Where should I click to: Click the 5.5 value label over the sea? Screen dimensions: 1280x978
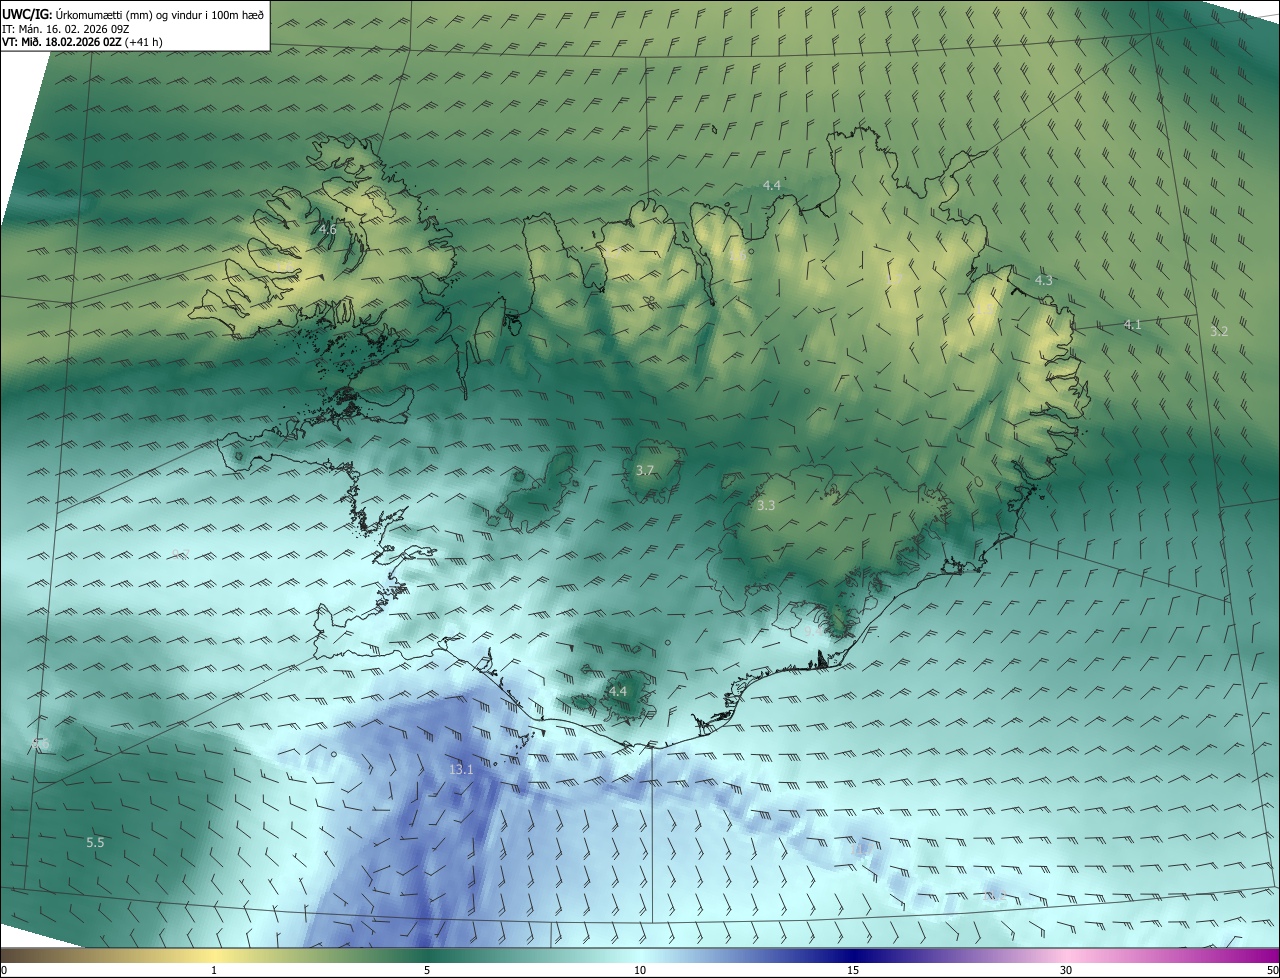coord(95,843)
